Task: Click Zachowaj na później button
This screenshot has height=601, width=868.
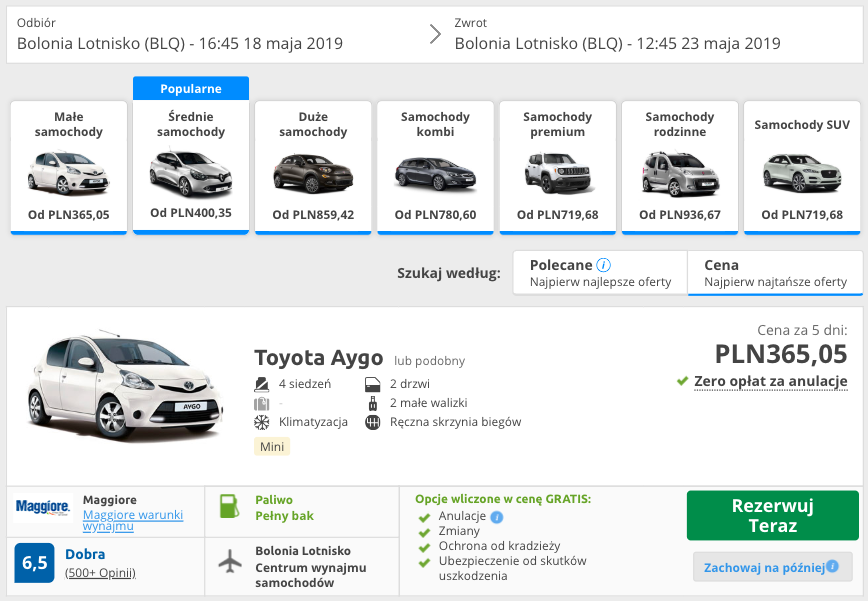Action: 773,567
